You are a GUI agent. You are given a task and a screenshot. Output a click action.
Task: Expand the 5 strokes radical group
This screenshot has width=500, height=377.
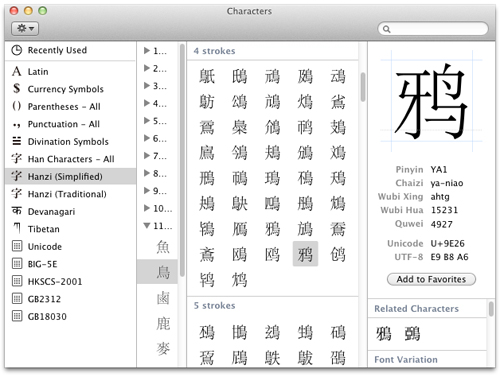(147, 121)
